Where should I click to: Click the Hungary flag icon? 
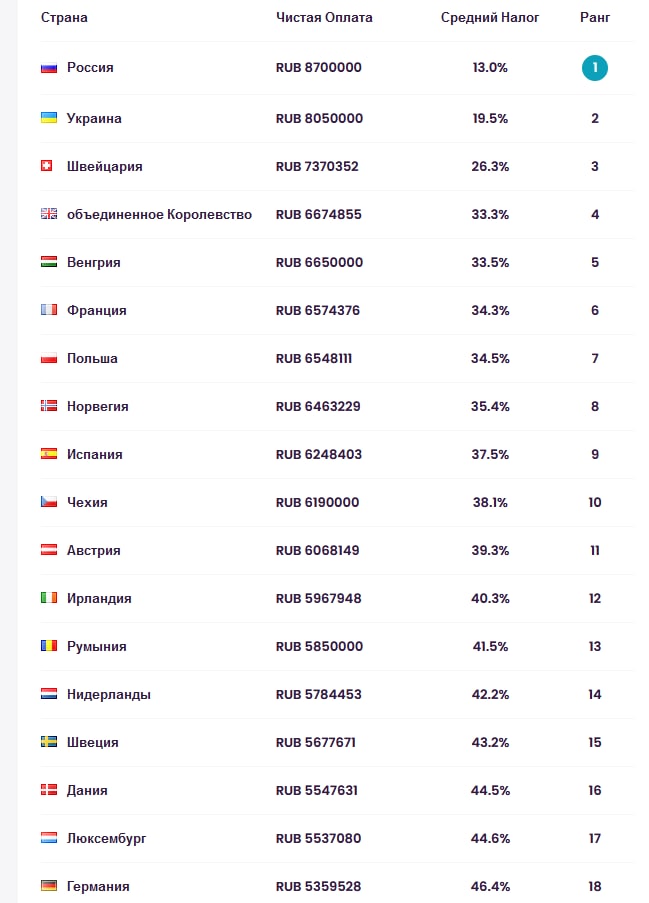[x=49, y=262]
